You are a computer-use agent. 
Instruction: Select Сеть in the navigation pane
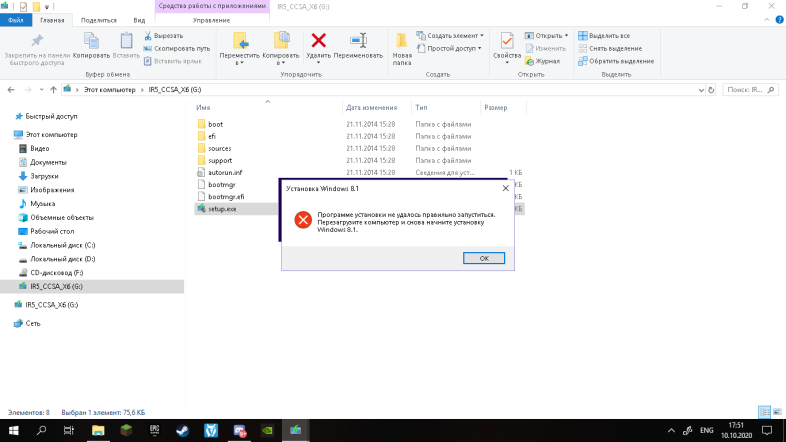click(33, 324)
